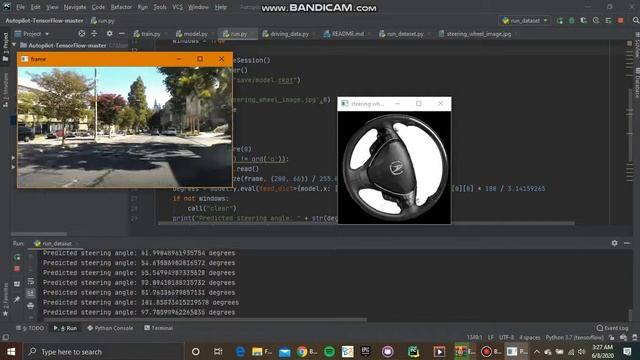Click the Search Everywhere magnifier icon
The width and height of the screenshot is (640, 360).
(636, 20)
